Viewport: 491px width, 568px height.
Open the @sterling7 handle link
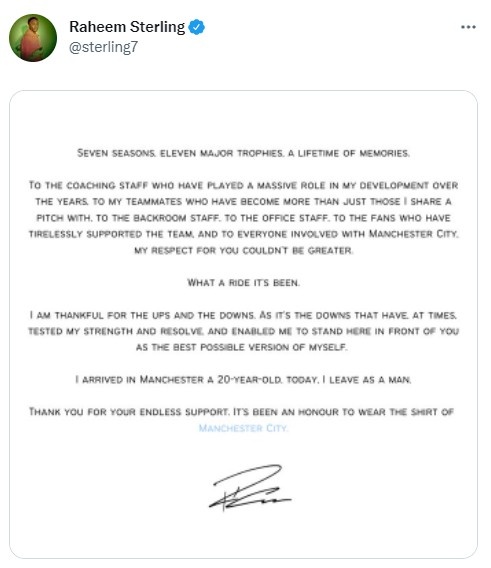click(103, 47)
